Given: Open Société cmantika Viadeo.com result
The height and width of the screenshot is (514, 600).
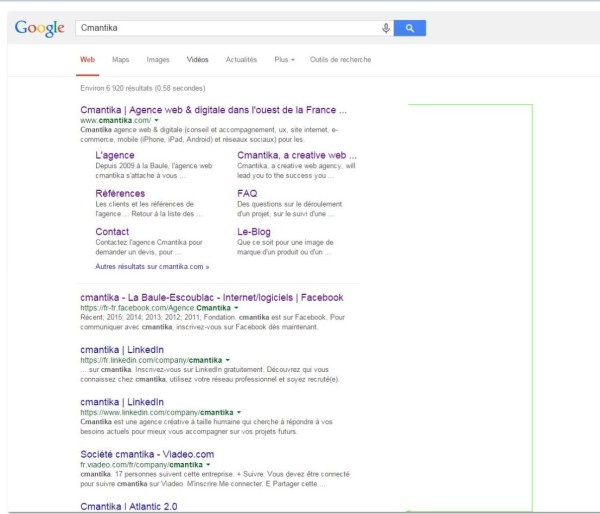Looking at the screenshot, I should click(x=147, y=454).
